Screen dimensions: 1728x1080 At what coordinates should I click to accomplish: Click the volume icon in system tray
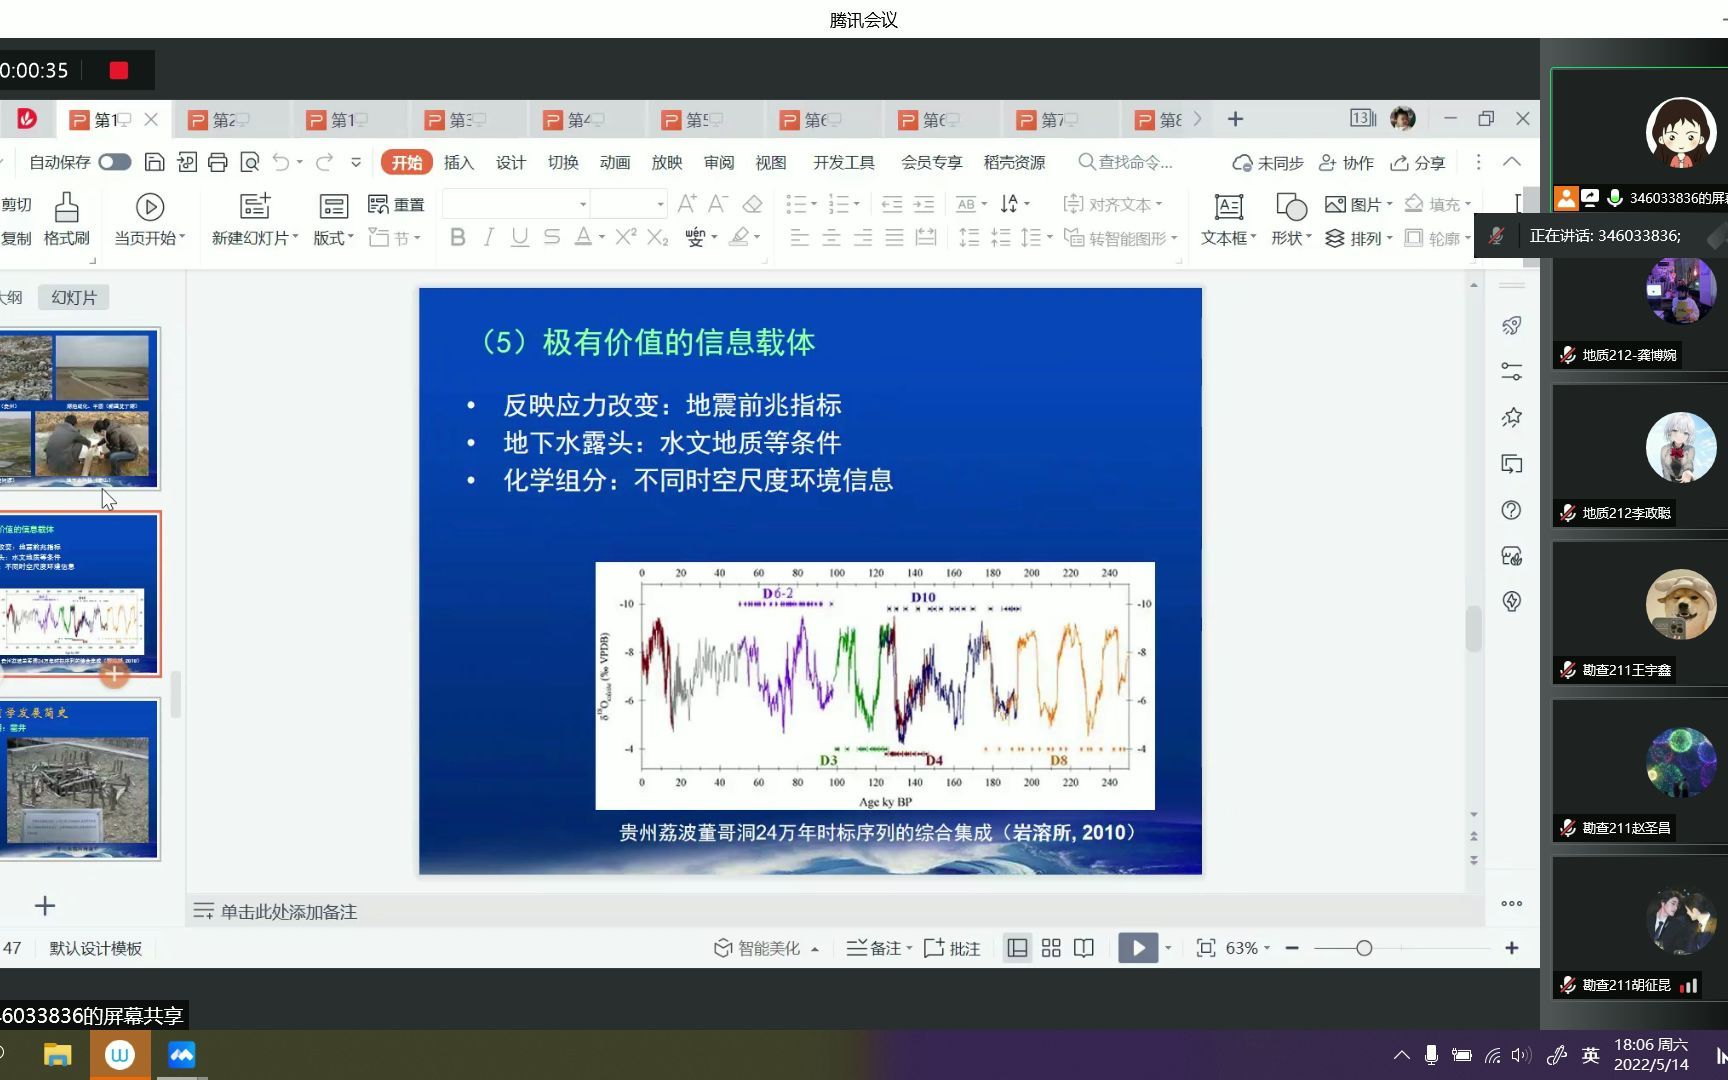pos(1521,1055)
